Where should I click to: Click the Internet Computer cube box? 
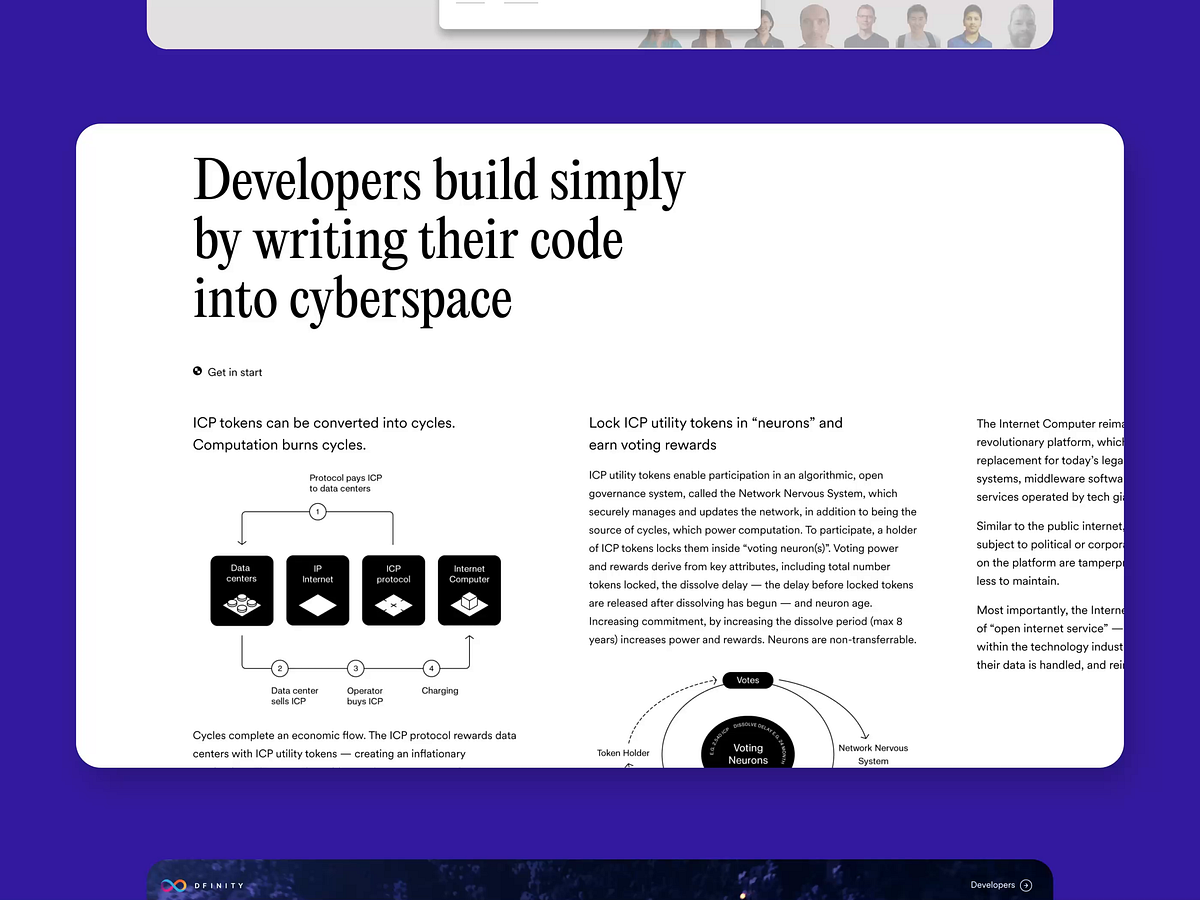pos(469,591)
